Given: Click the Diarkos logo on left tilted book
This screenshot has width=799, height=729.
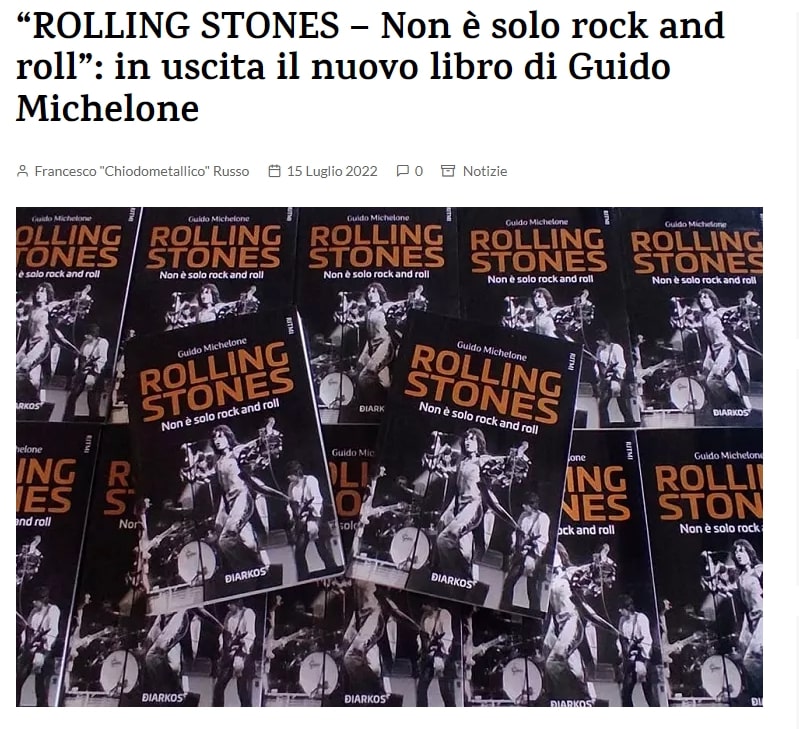Looking at the screenshot, I should coord(246,575).
